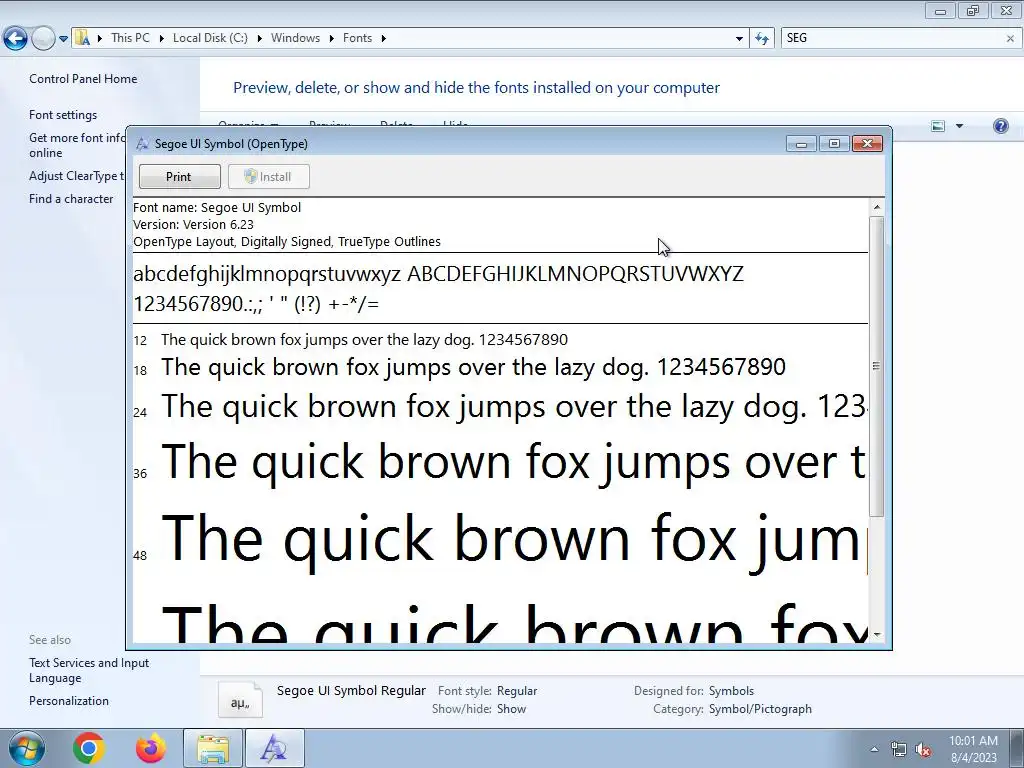Select This PC in the breadcrumb
Viewport: 1024px width, 768px height.
(x=130, y=38)
